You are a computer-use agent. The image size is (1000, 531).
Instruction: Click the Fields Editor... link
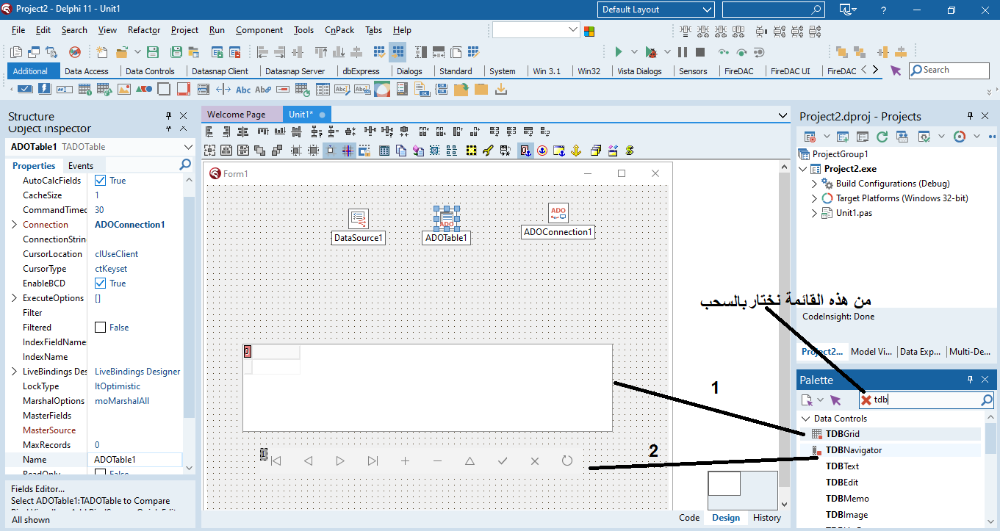tap(38, 489)
